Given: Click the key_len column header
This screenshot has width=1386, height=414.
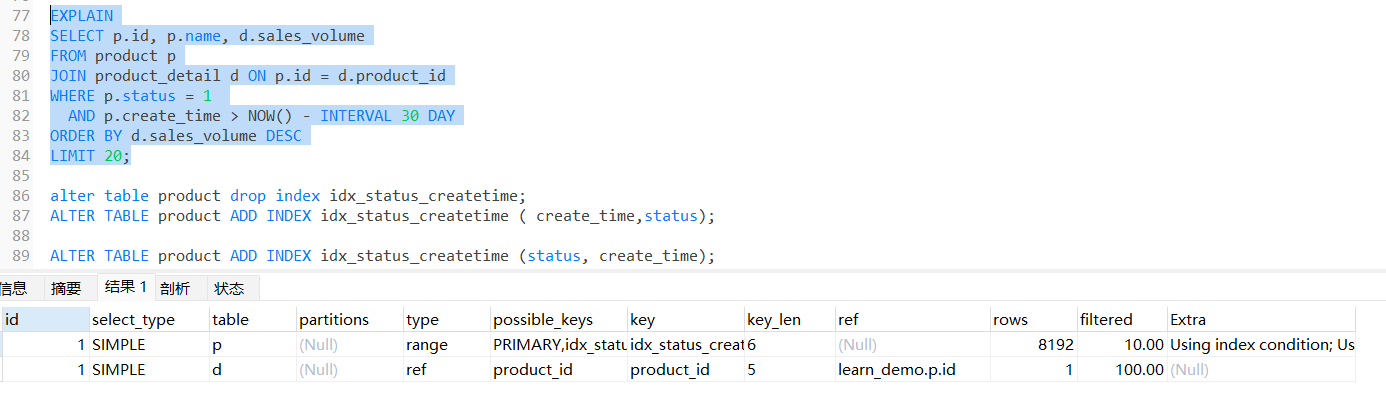Looking at the screenshot, I should [789, 320].
